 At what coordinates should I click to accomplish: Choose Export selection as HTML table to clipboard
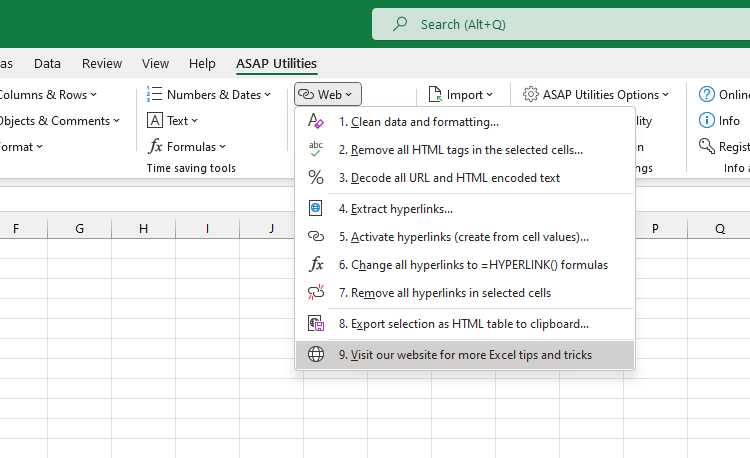coord(464,324)
